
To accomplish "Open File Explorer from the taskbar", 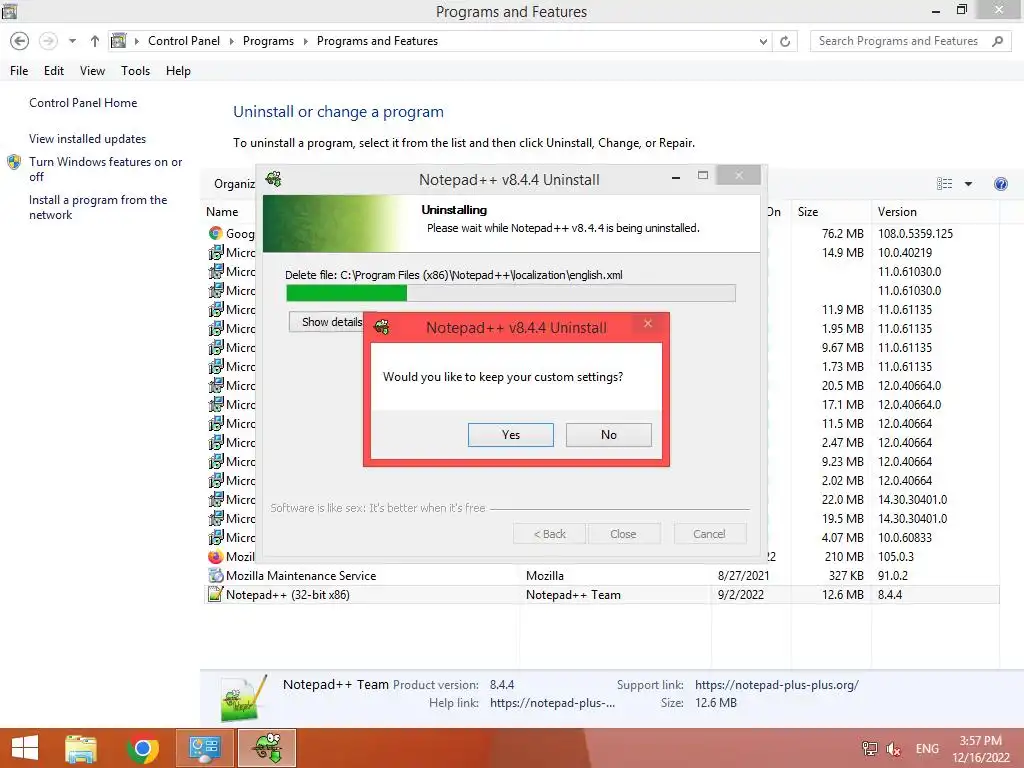I will [81, 748].
